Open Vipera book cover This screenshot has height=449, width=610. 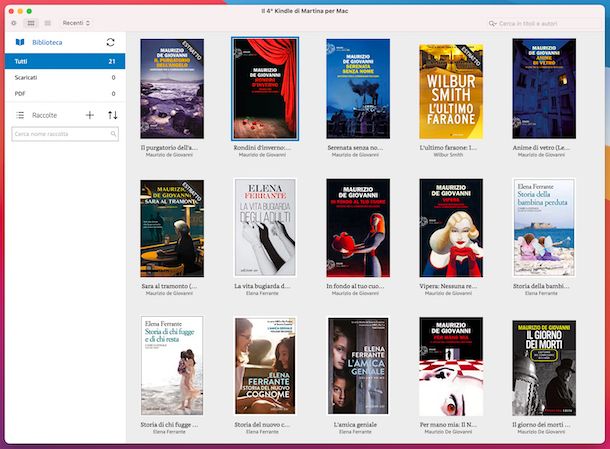tap(451, 228)
